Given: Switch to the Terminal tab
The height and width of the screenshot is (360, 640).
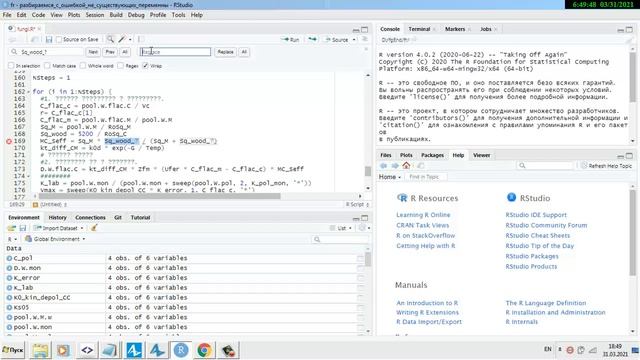Looking at the screenshot, I should pos(419,29).
